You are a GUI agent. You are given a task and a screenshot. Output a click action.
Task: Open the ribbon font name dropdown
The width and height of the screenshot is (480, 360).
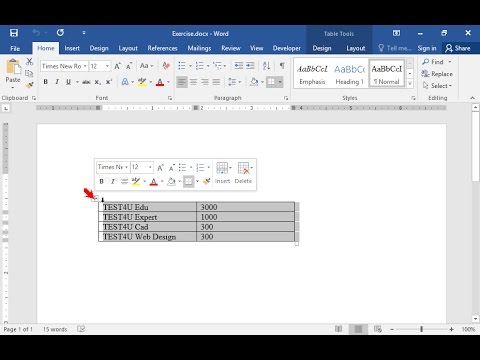click(x=85, y=66)
